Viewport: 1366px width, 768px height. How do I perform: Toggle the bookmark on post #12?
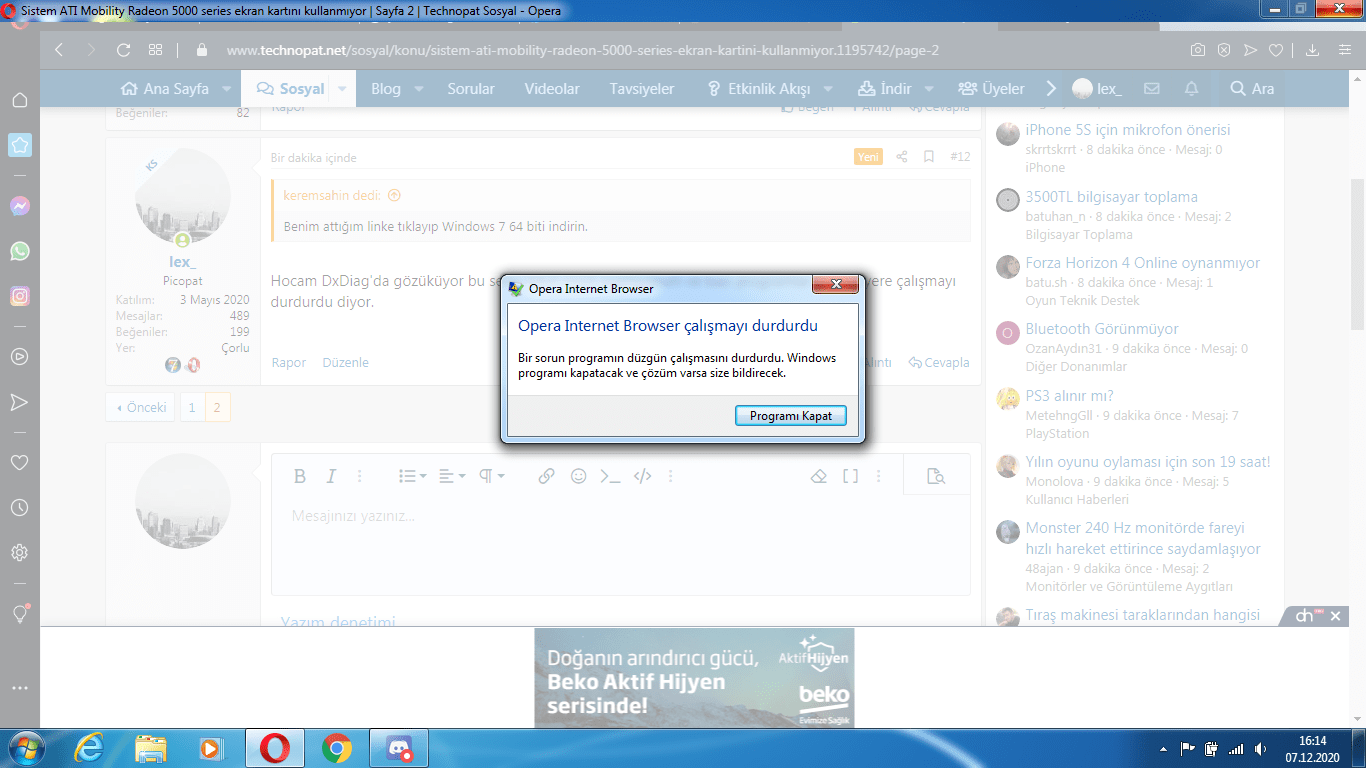pyautogui.click(x=929, y=157)
